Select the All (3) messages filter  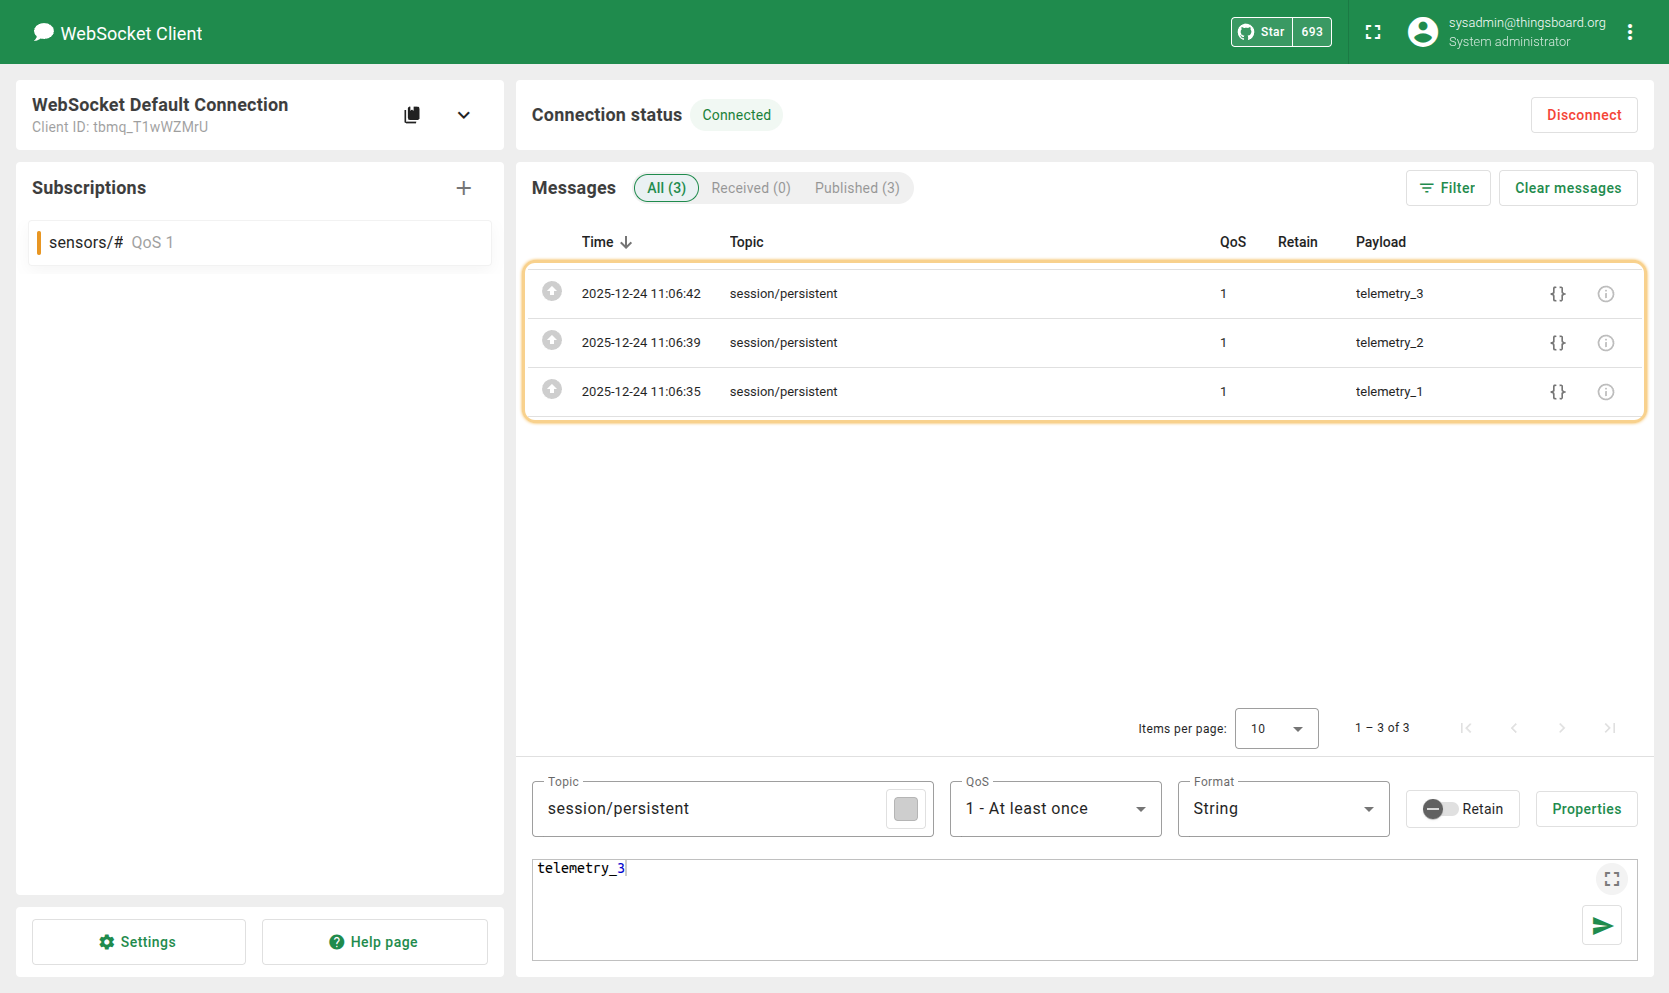[666, 188]
